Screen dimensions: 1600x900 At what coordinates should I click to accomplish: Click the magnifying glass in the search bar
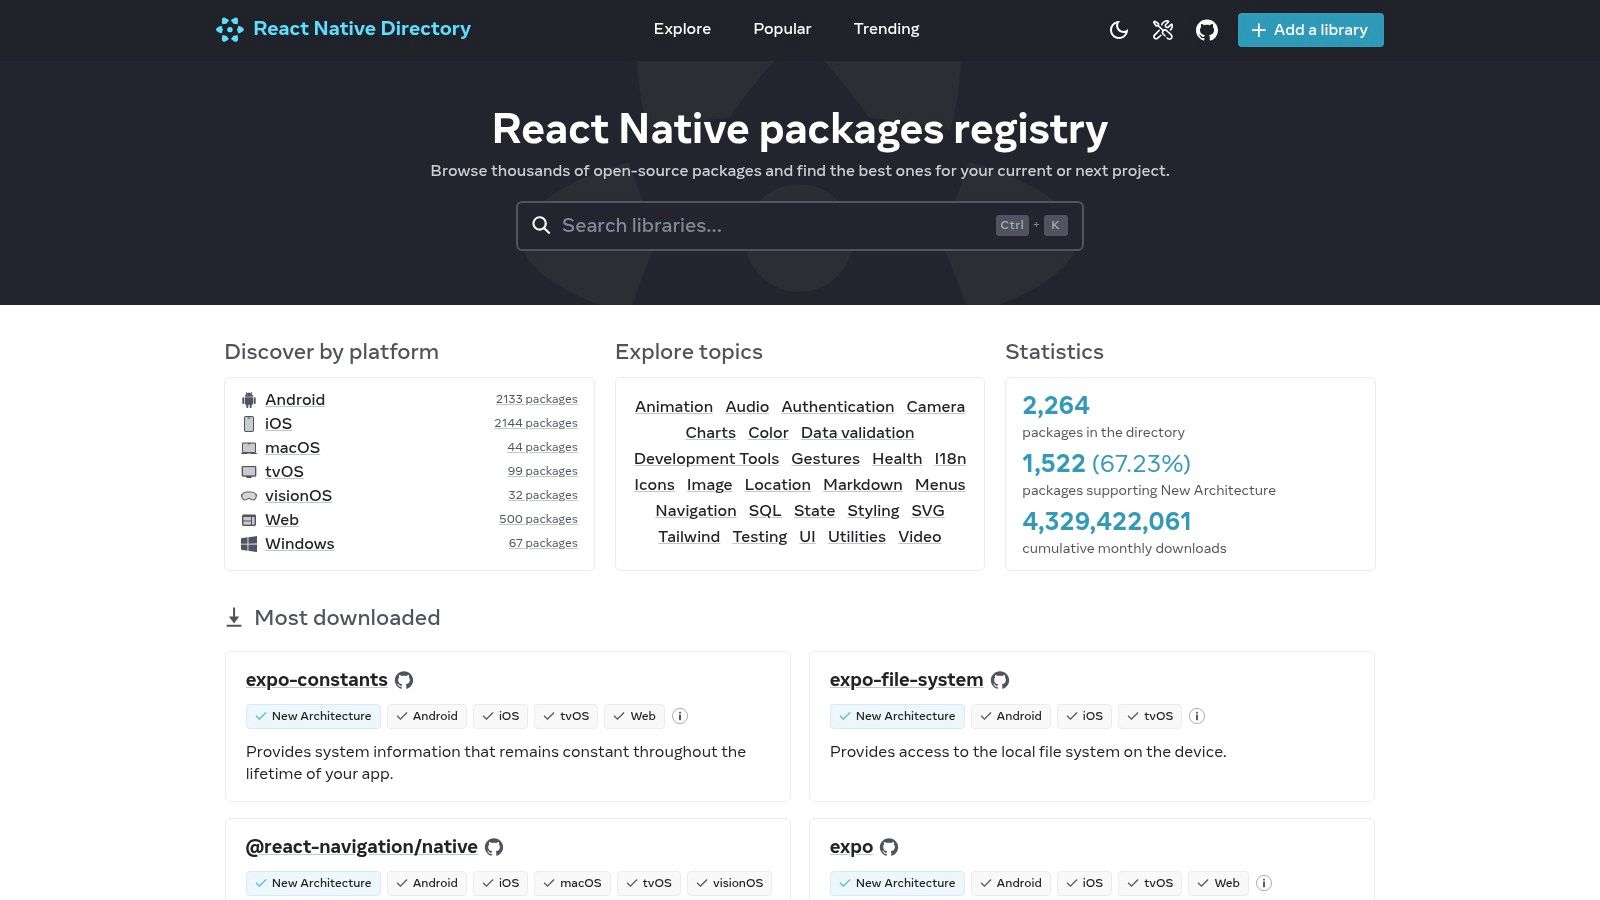[541, 225]
